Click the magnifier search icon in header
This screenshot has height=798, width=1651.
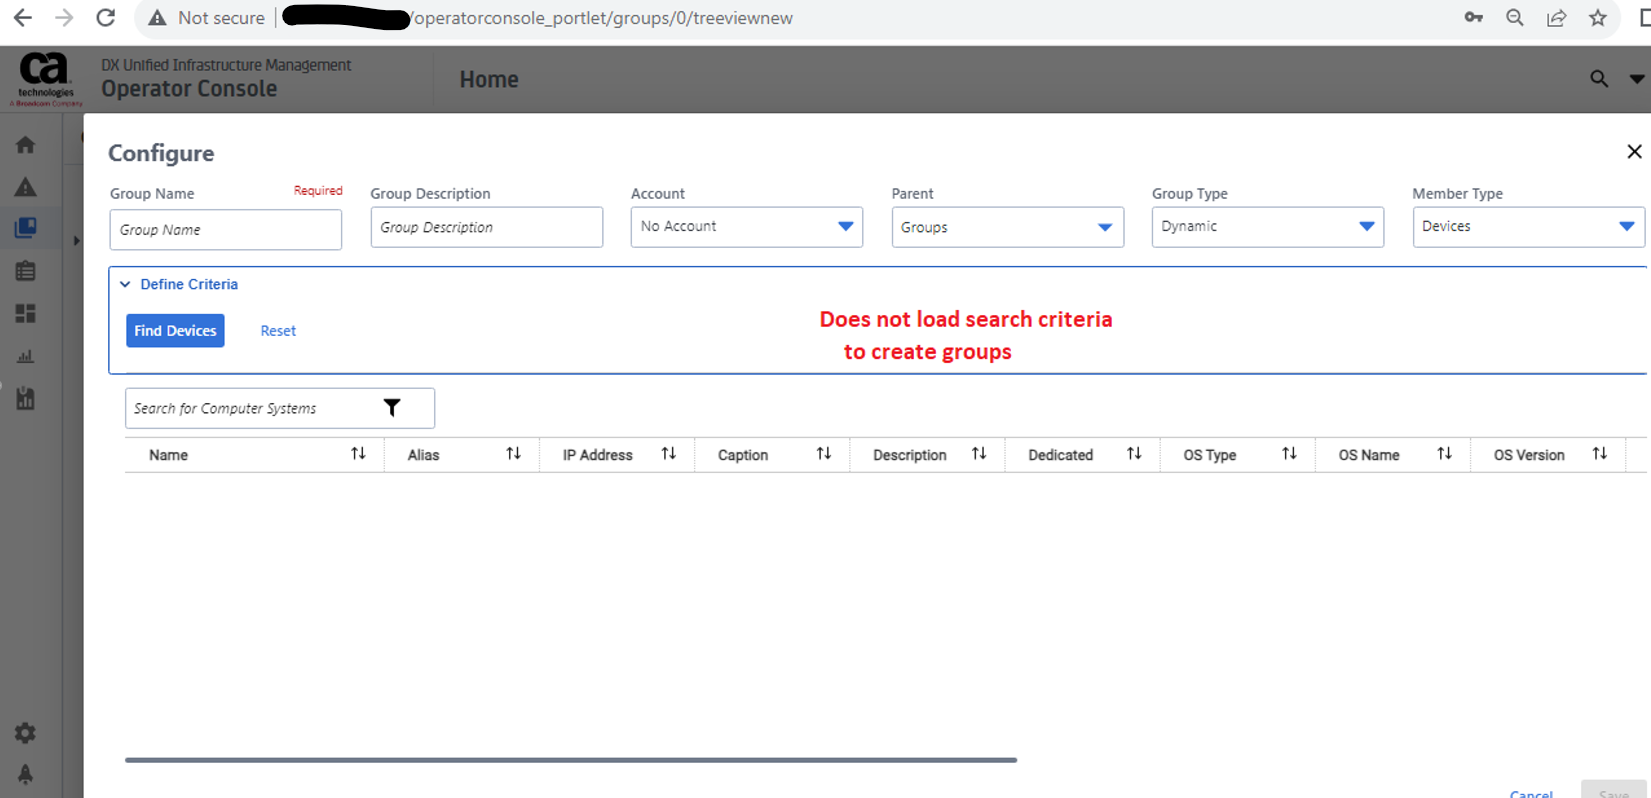tap(1599, 79)
